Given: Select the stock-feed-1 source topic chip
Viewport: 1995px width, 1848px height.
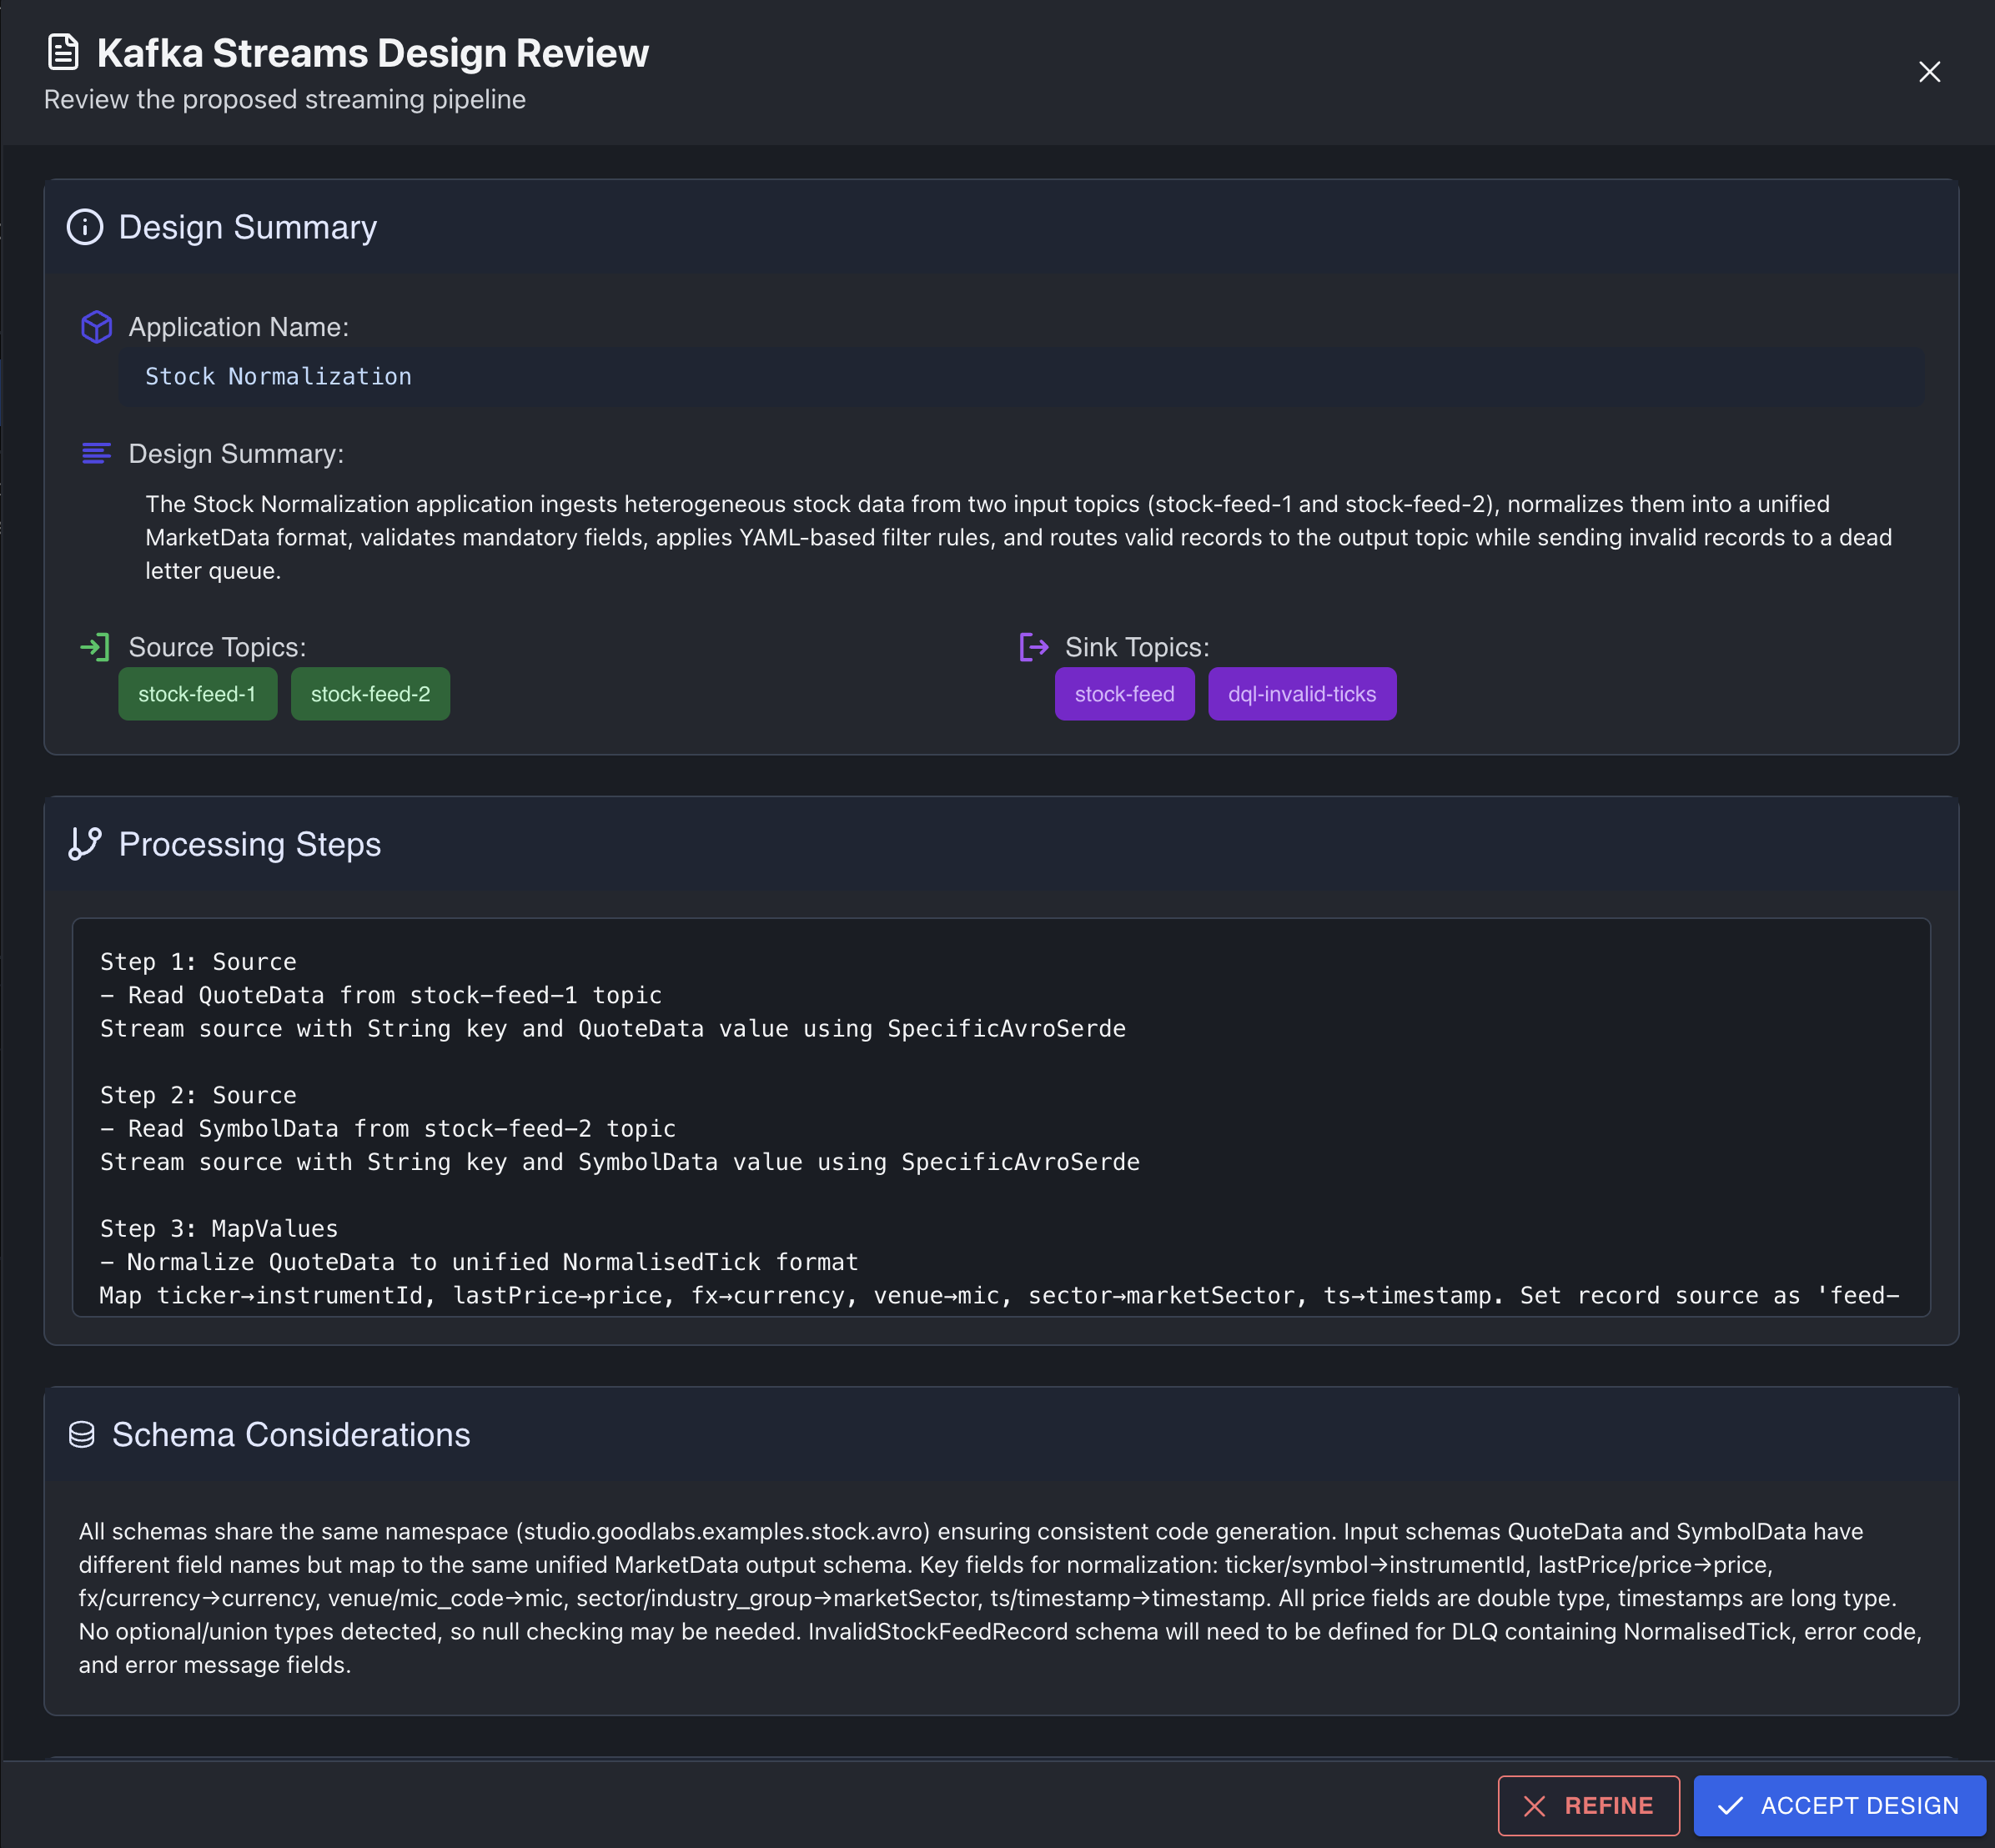Looking at the screenshot, I should (x=197, y=694).
